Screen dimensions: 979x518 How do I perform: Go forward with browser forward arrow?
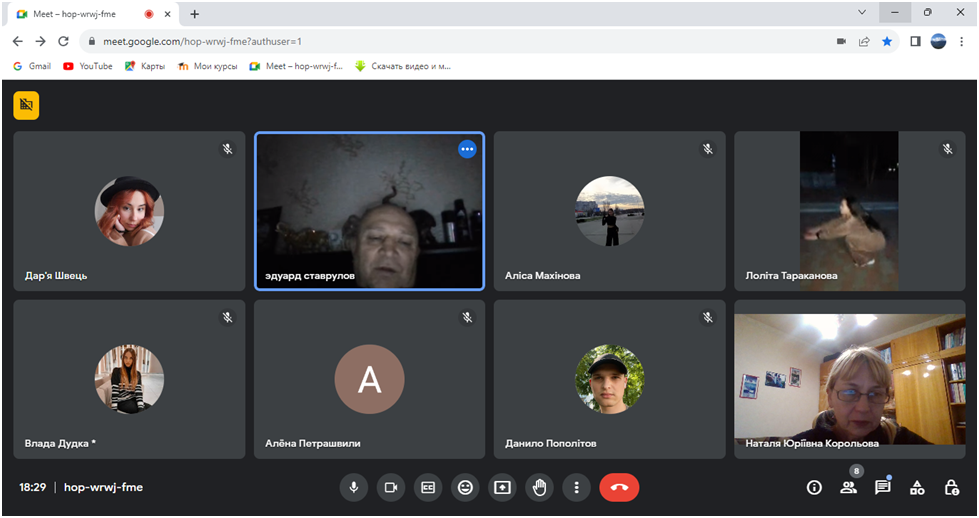coord(41,41)
